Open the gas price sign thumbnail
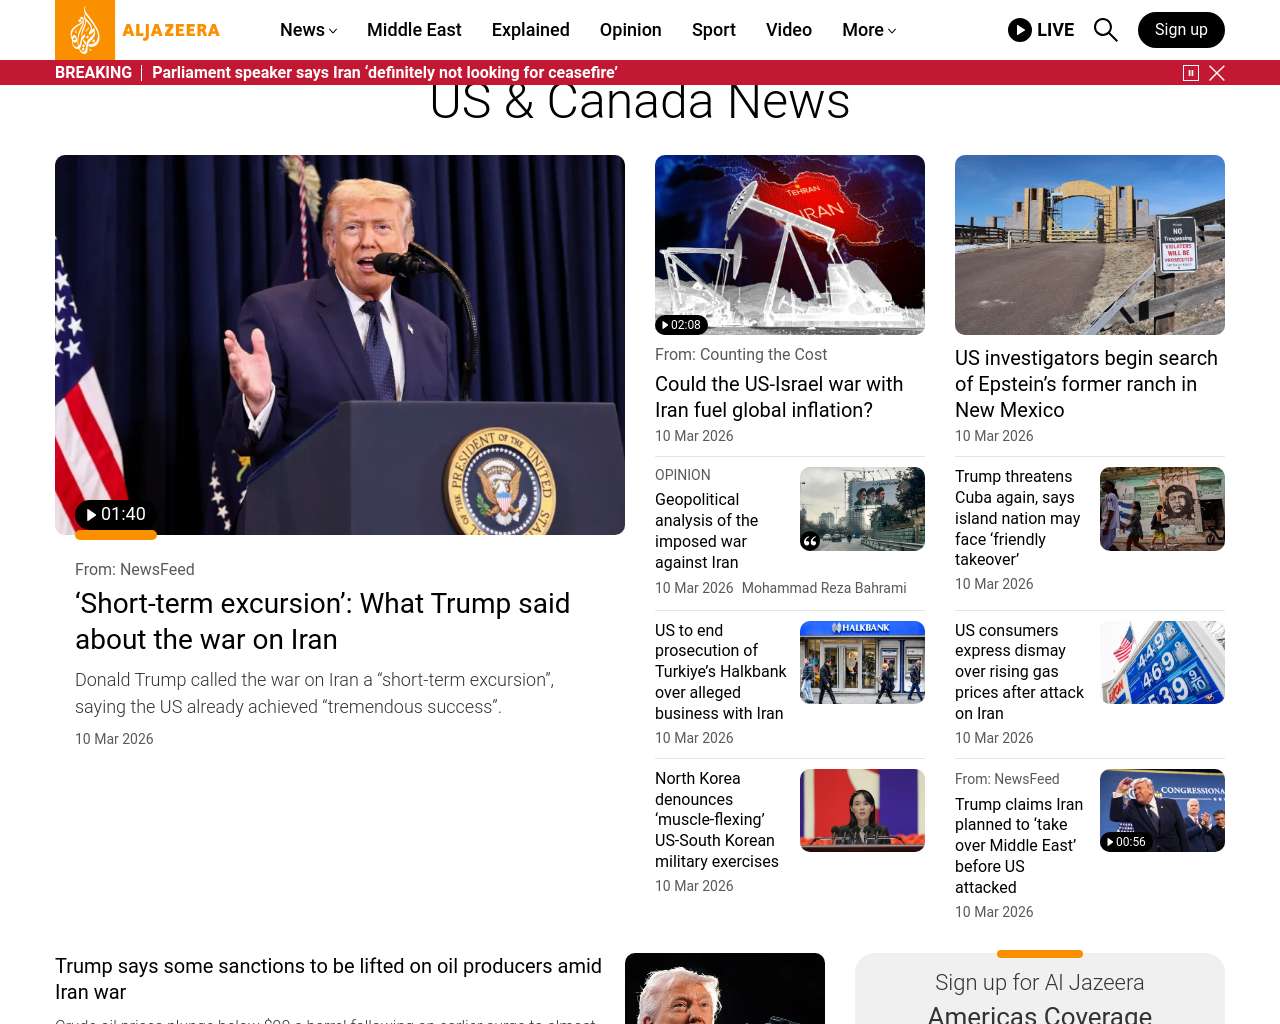Image resolution: width=1280 pixels, height=1024 pixels. (x=1162, y=662)
